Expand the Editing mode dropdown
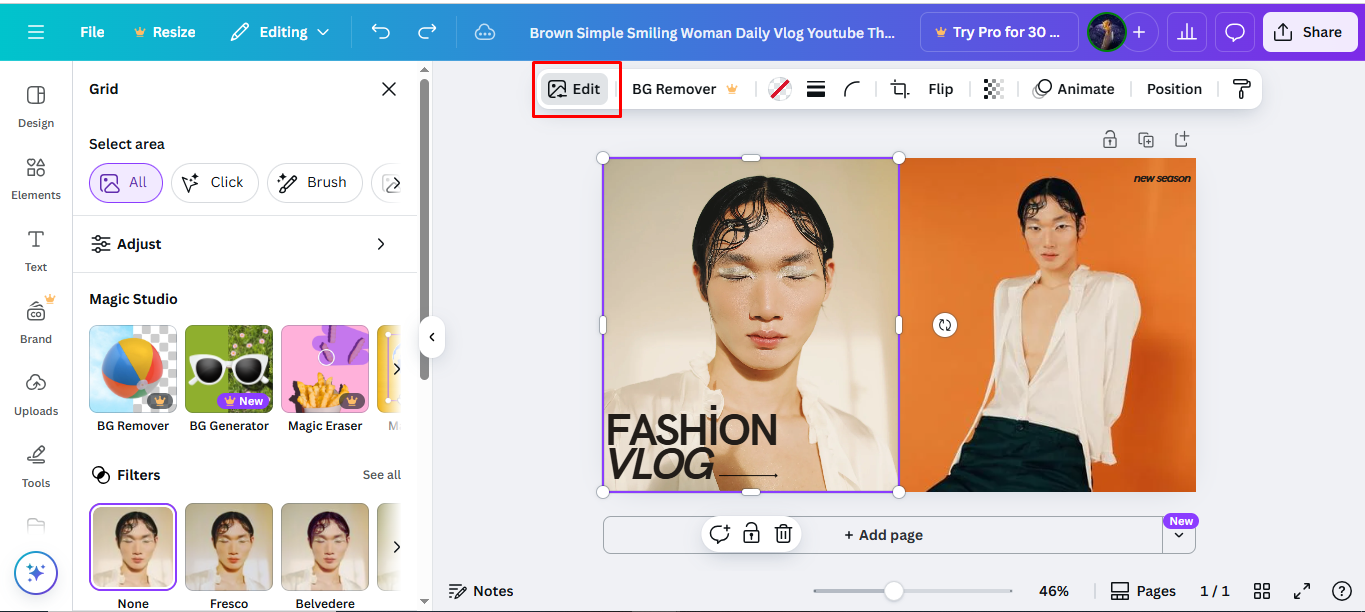1365x612 pixels. 280,31
